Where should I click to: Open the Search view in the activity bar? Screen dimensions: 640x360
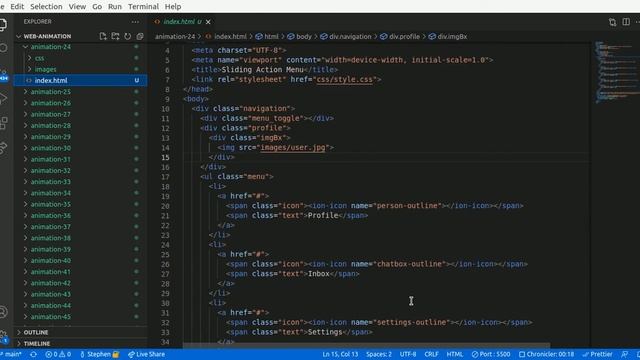(3, 48)
